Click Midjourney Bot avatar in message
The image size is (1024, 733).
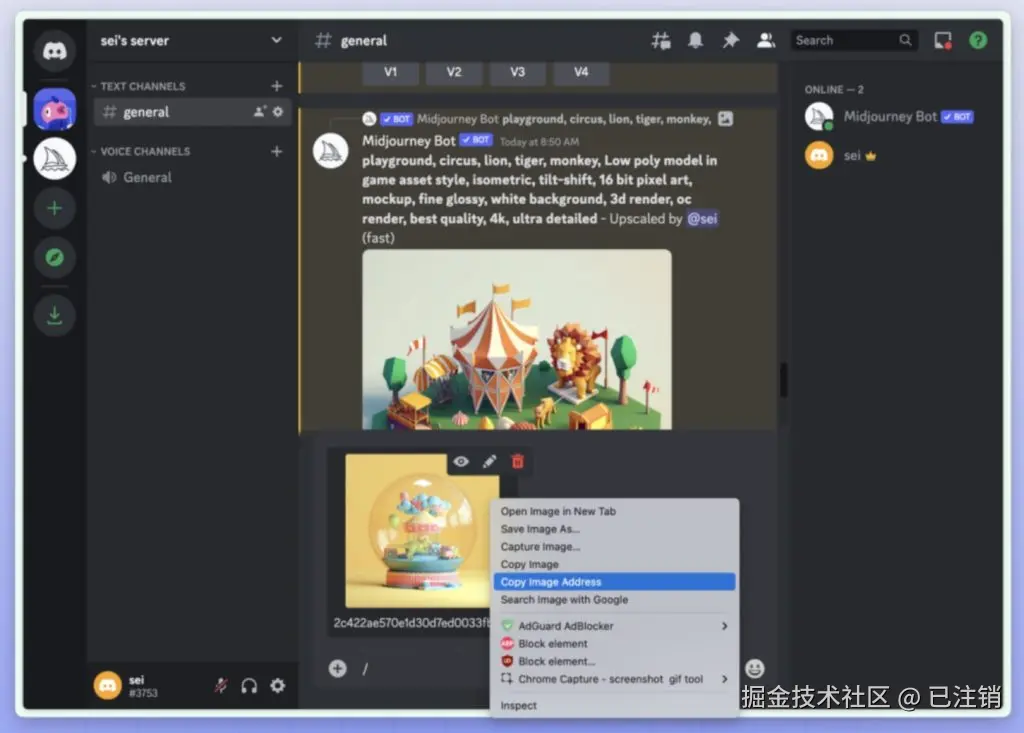(330, 151)
